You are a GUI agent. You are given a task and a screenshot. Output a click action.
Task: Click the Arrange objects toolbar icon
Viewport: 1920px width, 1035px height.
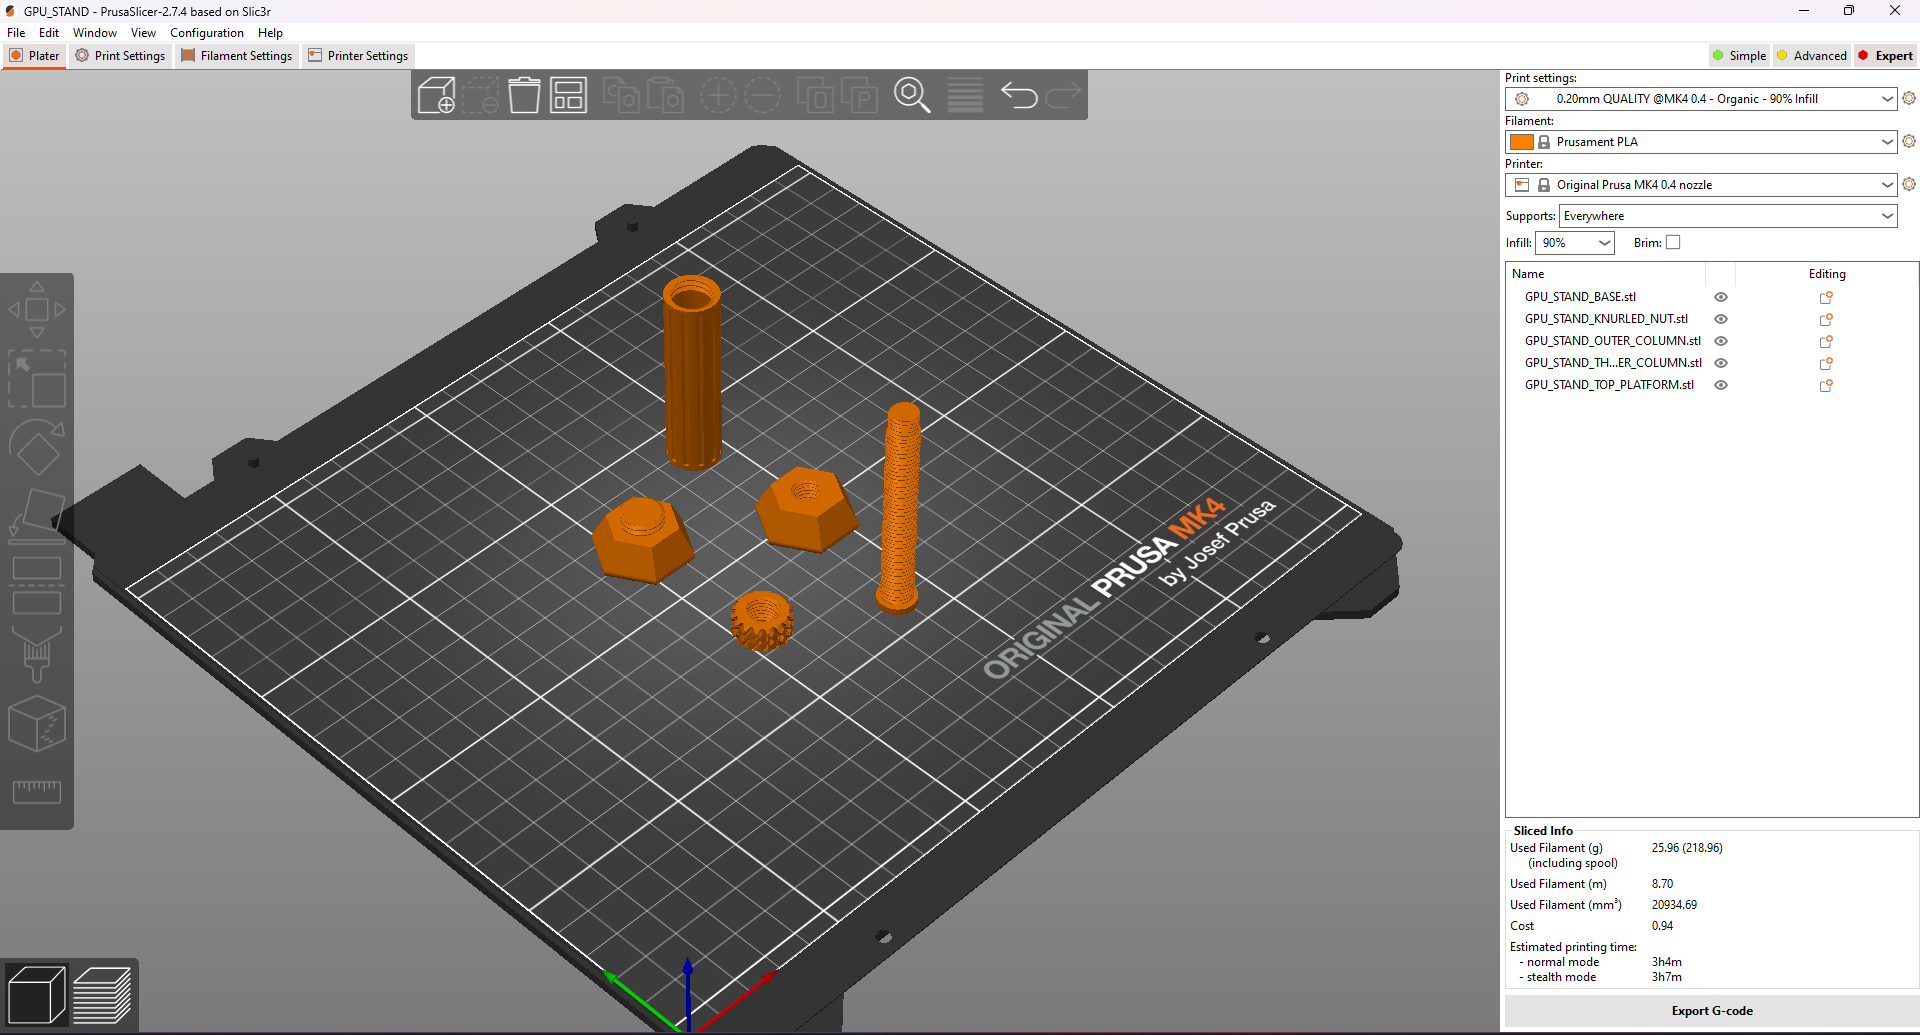(568, 95)
